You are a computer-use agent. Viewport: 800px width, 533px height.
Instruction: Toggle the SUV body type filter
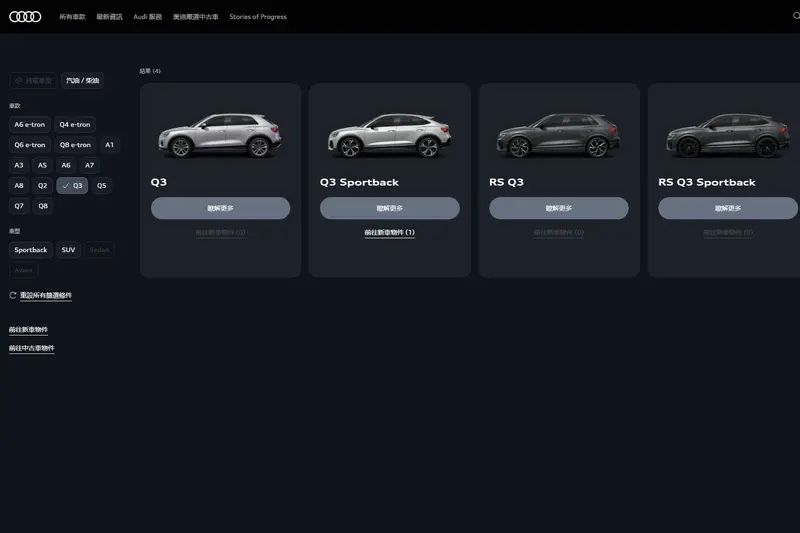[68, 250]
